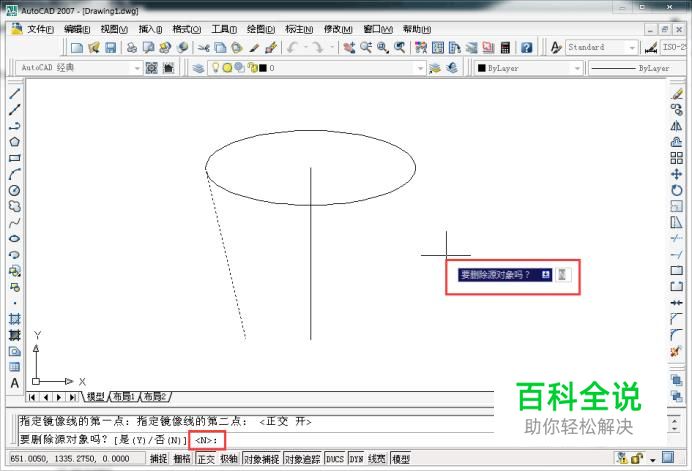Toggle the DYN dynamic input
The height and width of the screenshot is (471, 692).
[356, 459]
